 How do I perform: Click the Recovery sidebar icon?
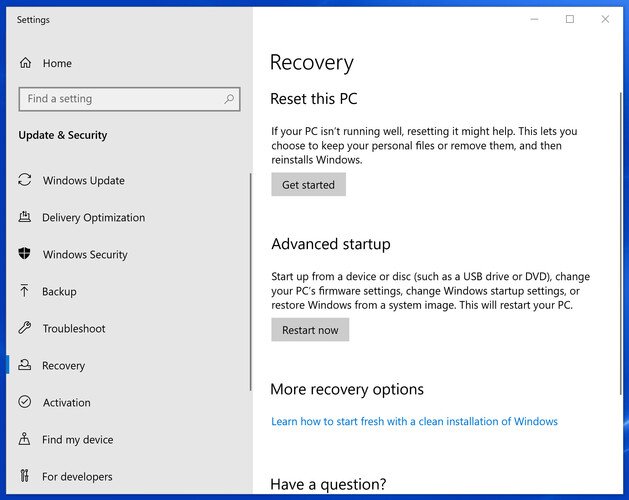(24, 365)
